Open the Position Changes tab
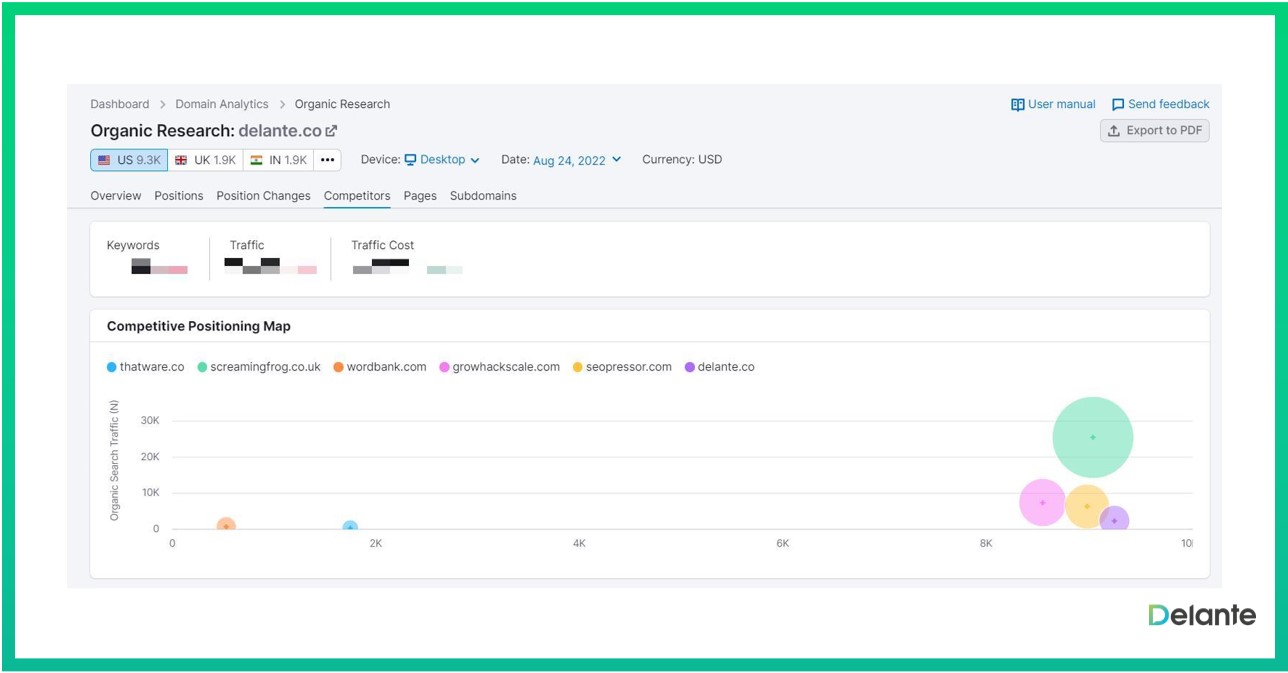 pyautogui.click(x=264, y=196)
